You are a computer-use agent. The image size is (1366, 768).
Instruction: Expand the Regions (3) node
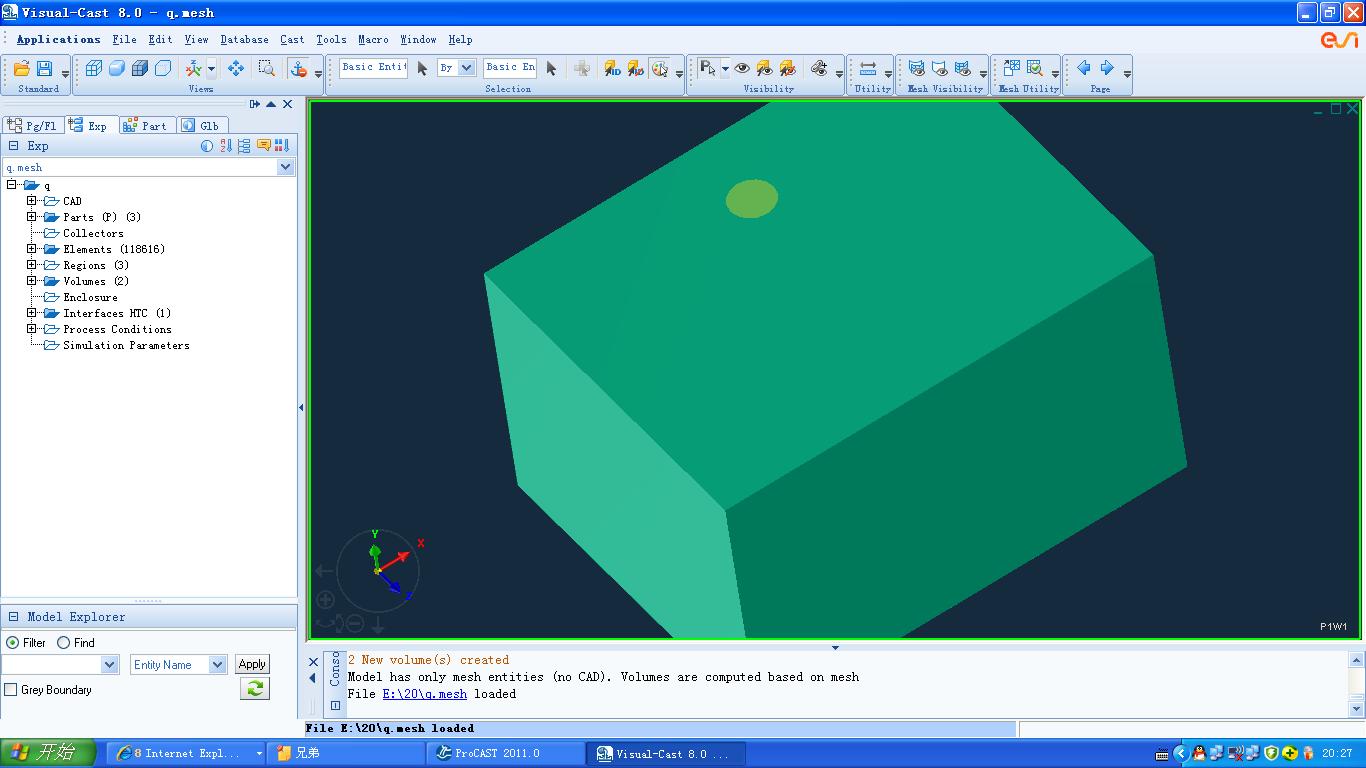(32, 265)
